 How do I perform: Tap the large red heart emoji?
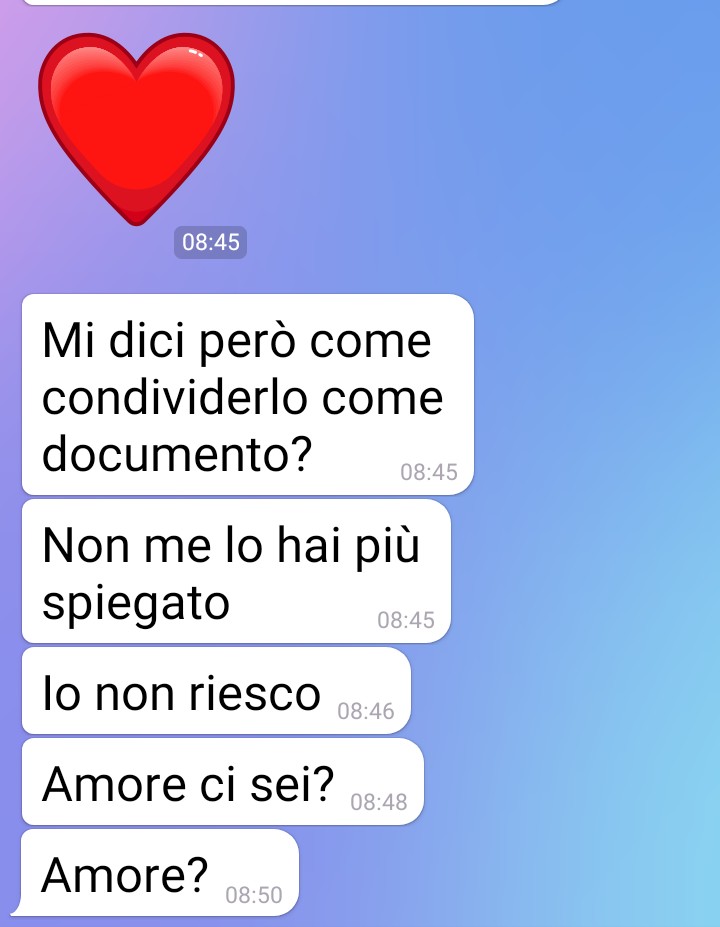click(137, 129)
